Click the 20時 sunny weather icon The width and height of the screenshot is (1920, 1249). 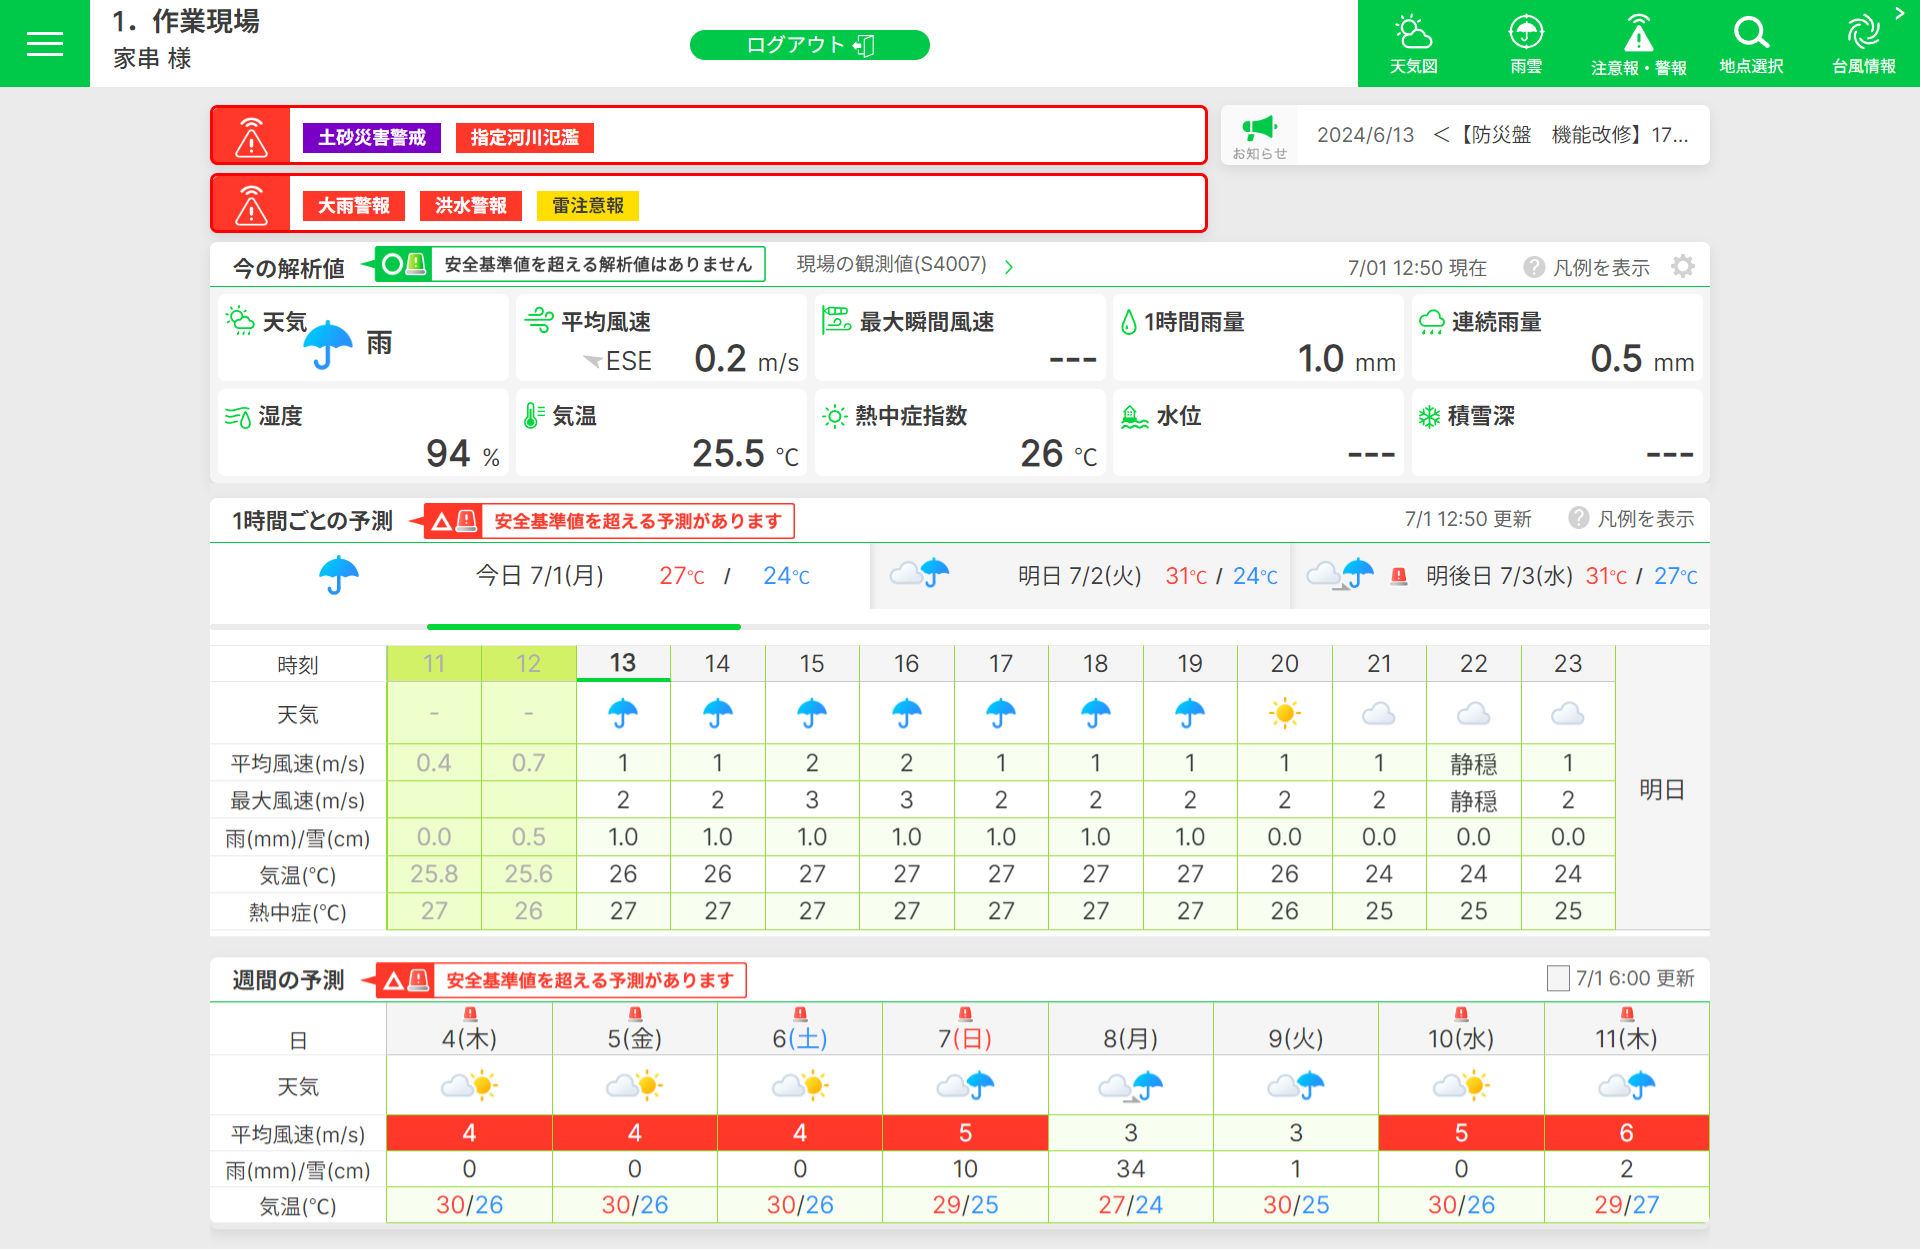point(1285,714)
